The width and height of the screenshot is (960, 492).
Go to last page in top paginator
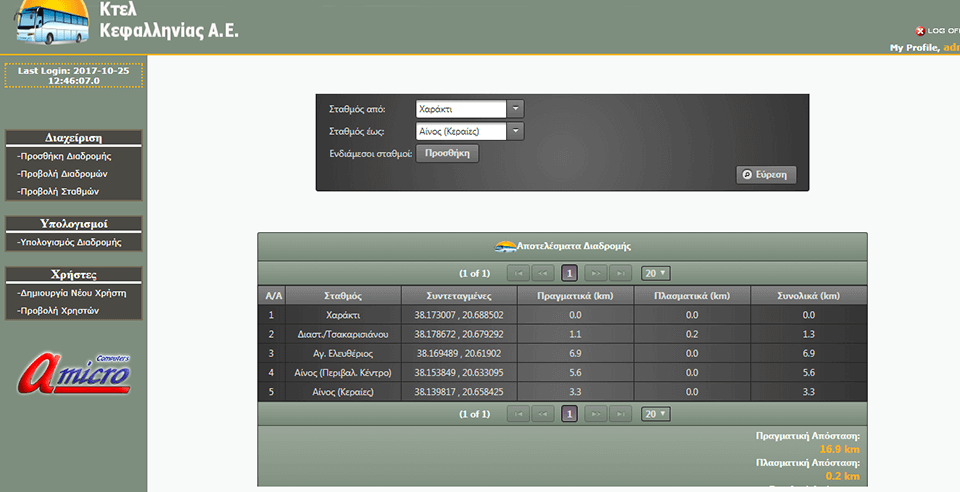[621, 273]
